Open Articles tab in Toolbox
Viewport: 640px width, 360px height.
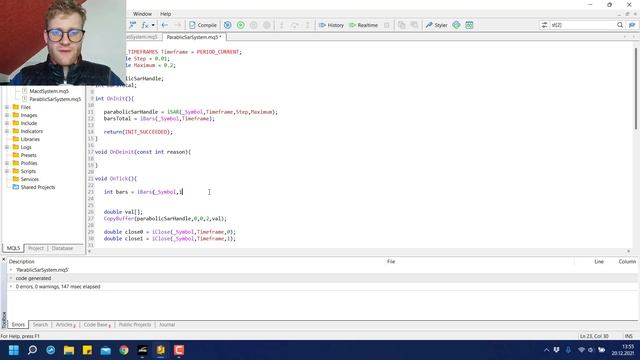pyautogui.click(x=65, y=324)
